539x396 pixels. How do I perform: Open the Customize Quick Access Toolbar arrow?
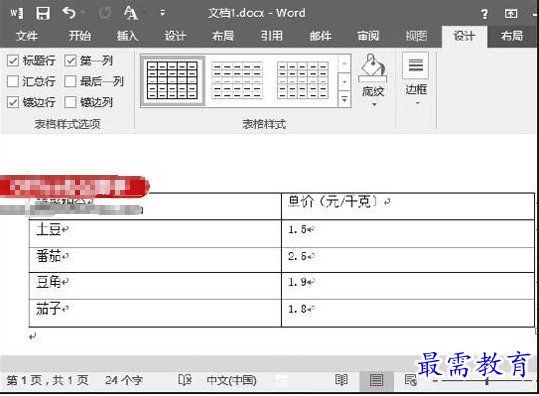(162, 13)
